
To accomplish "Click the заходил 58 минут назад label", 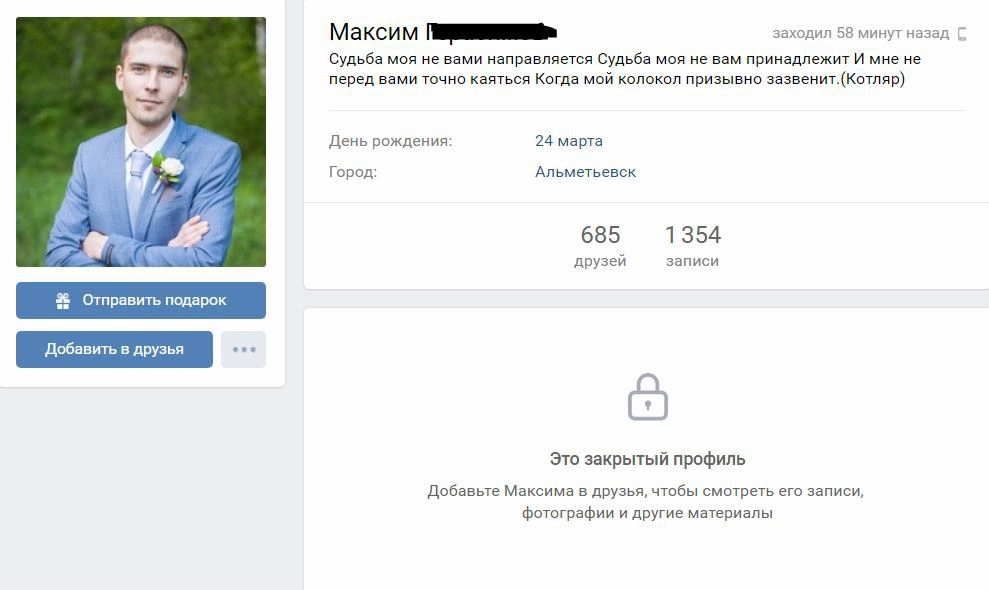I will point(860,33).
